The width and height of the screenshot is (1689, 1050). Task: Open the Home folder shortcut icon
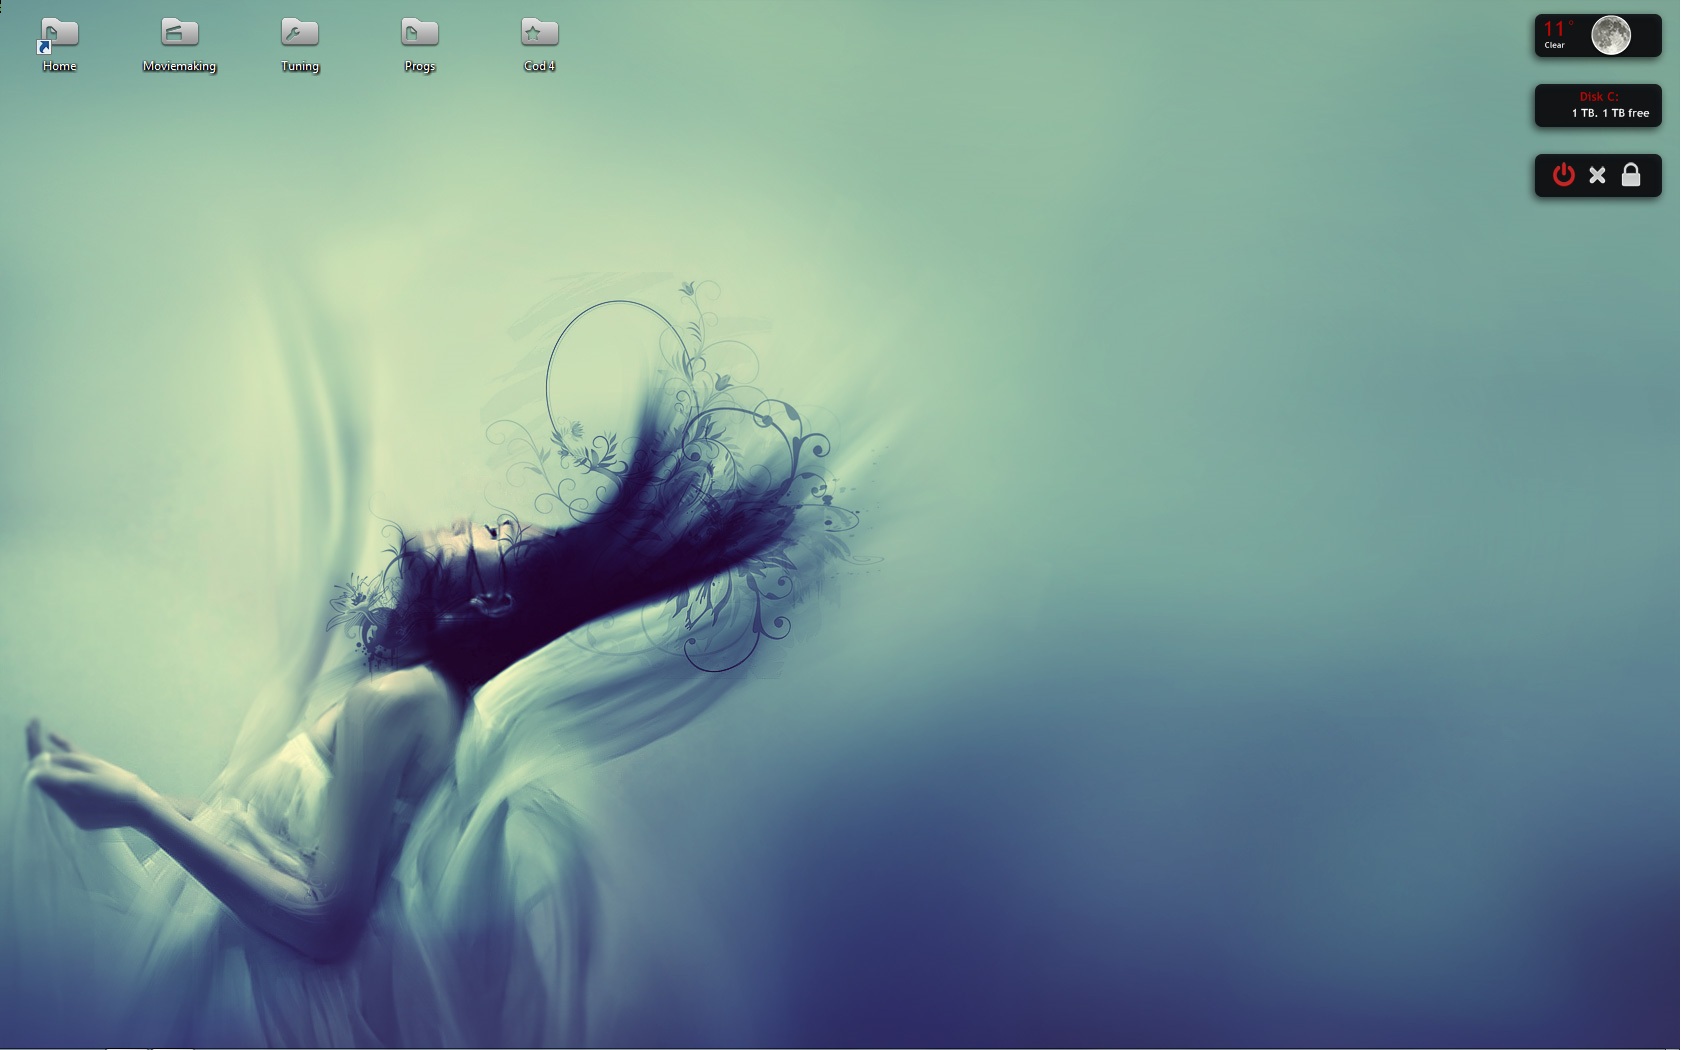click(59, 34)
